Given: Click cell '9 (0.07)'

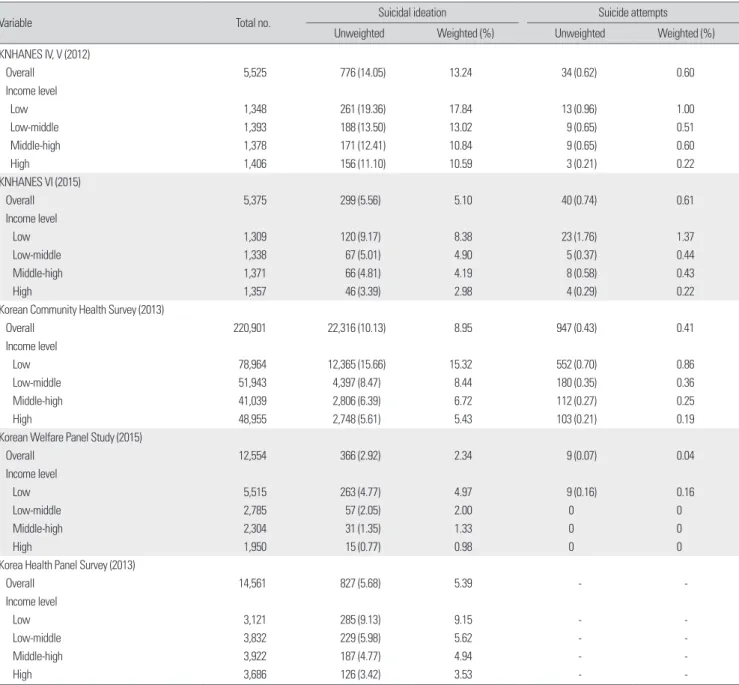Looking at the screenshot, I should coord(582,456).
